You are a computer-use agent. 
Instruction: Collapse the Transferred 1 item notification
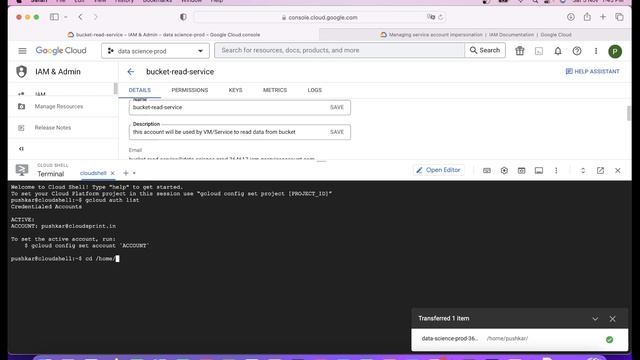(x=595, y=319)
